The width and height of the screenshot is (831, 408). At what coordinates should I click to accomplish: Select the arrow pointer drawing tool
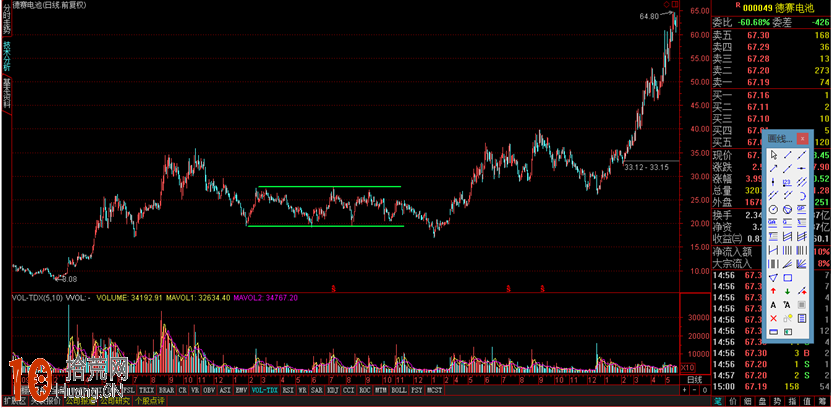pos(773,156)
